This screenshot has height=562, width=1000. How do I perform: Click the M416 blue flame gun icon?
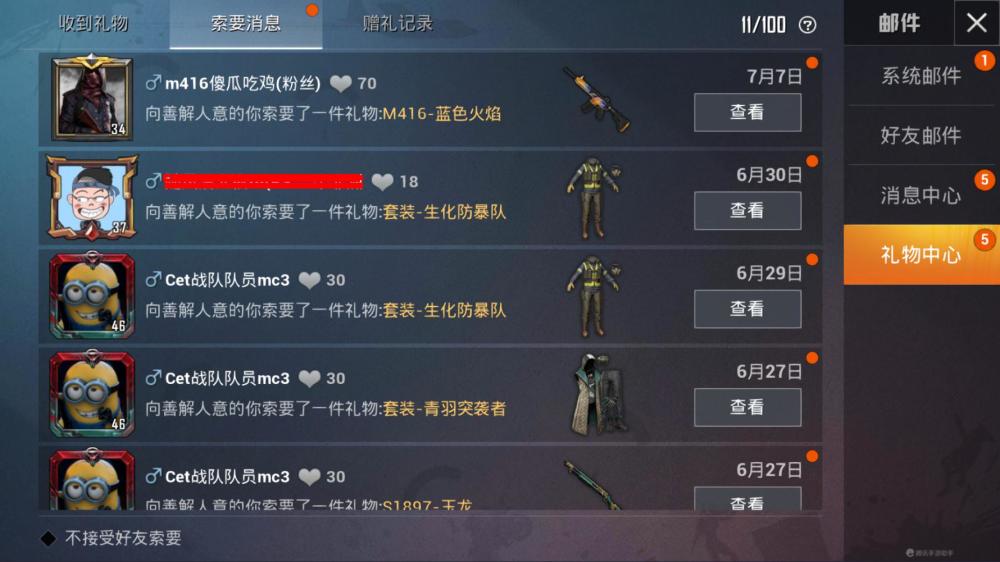click(596, 100)
